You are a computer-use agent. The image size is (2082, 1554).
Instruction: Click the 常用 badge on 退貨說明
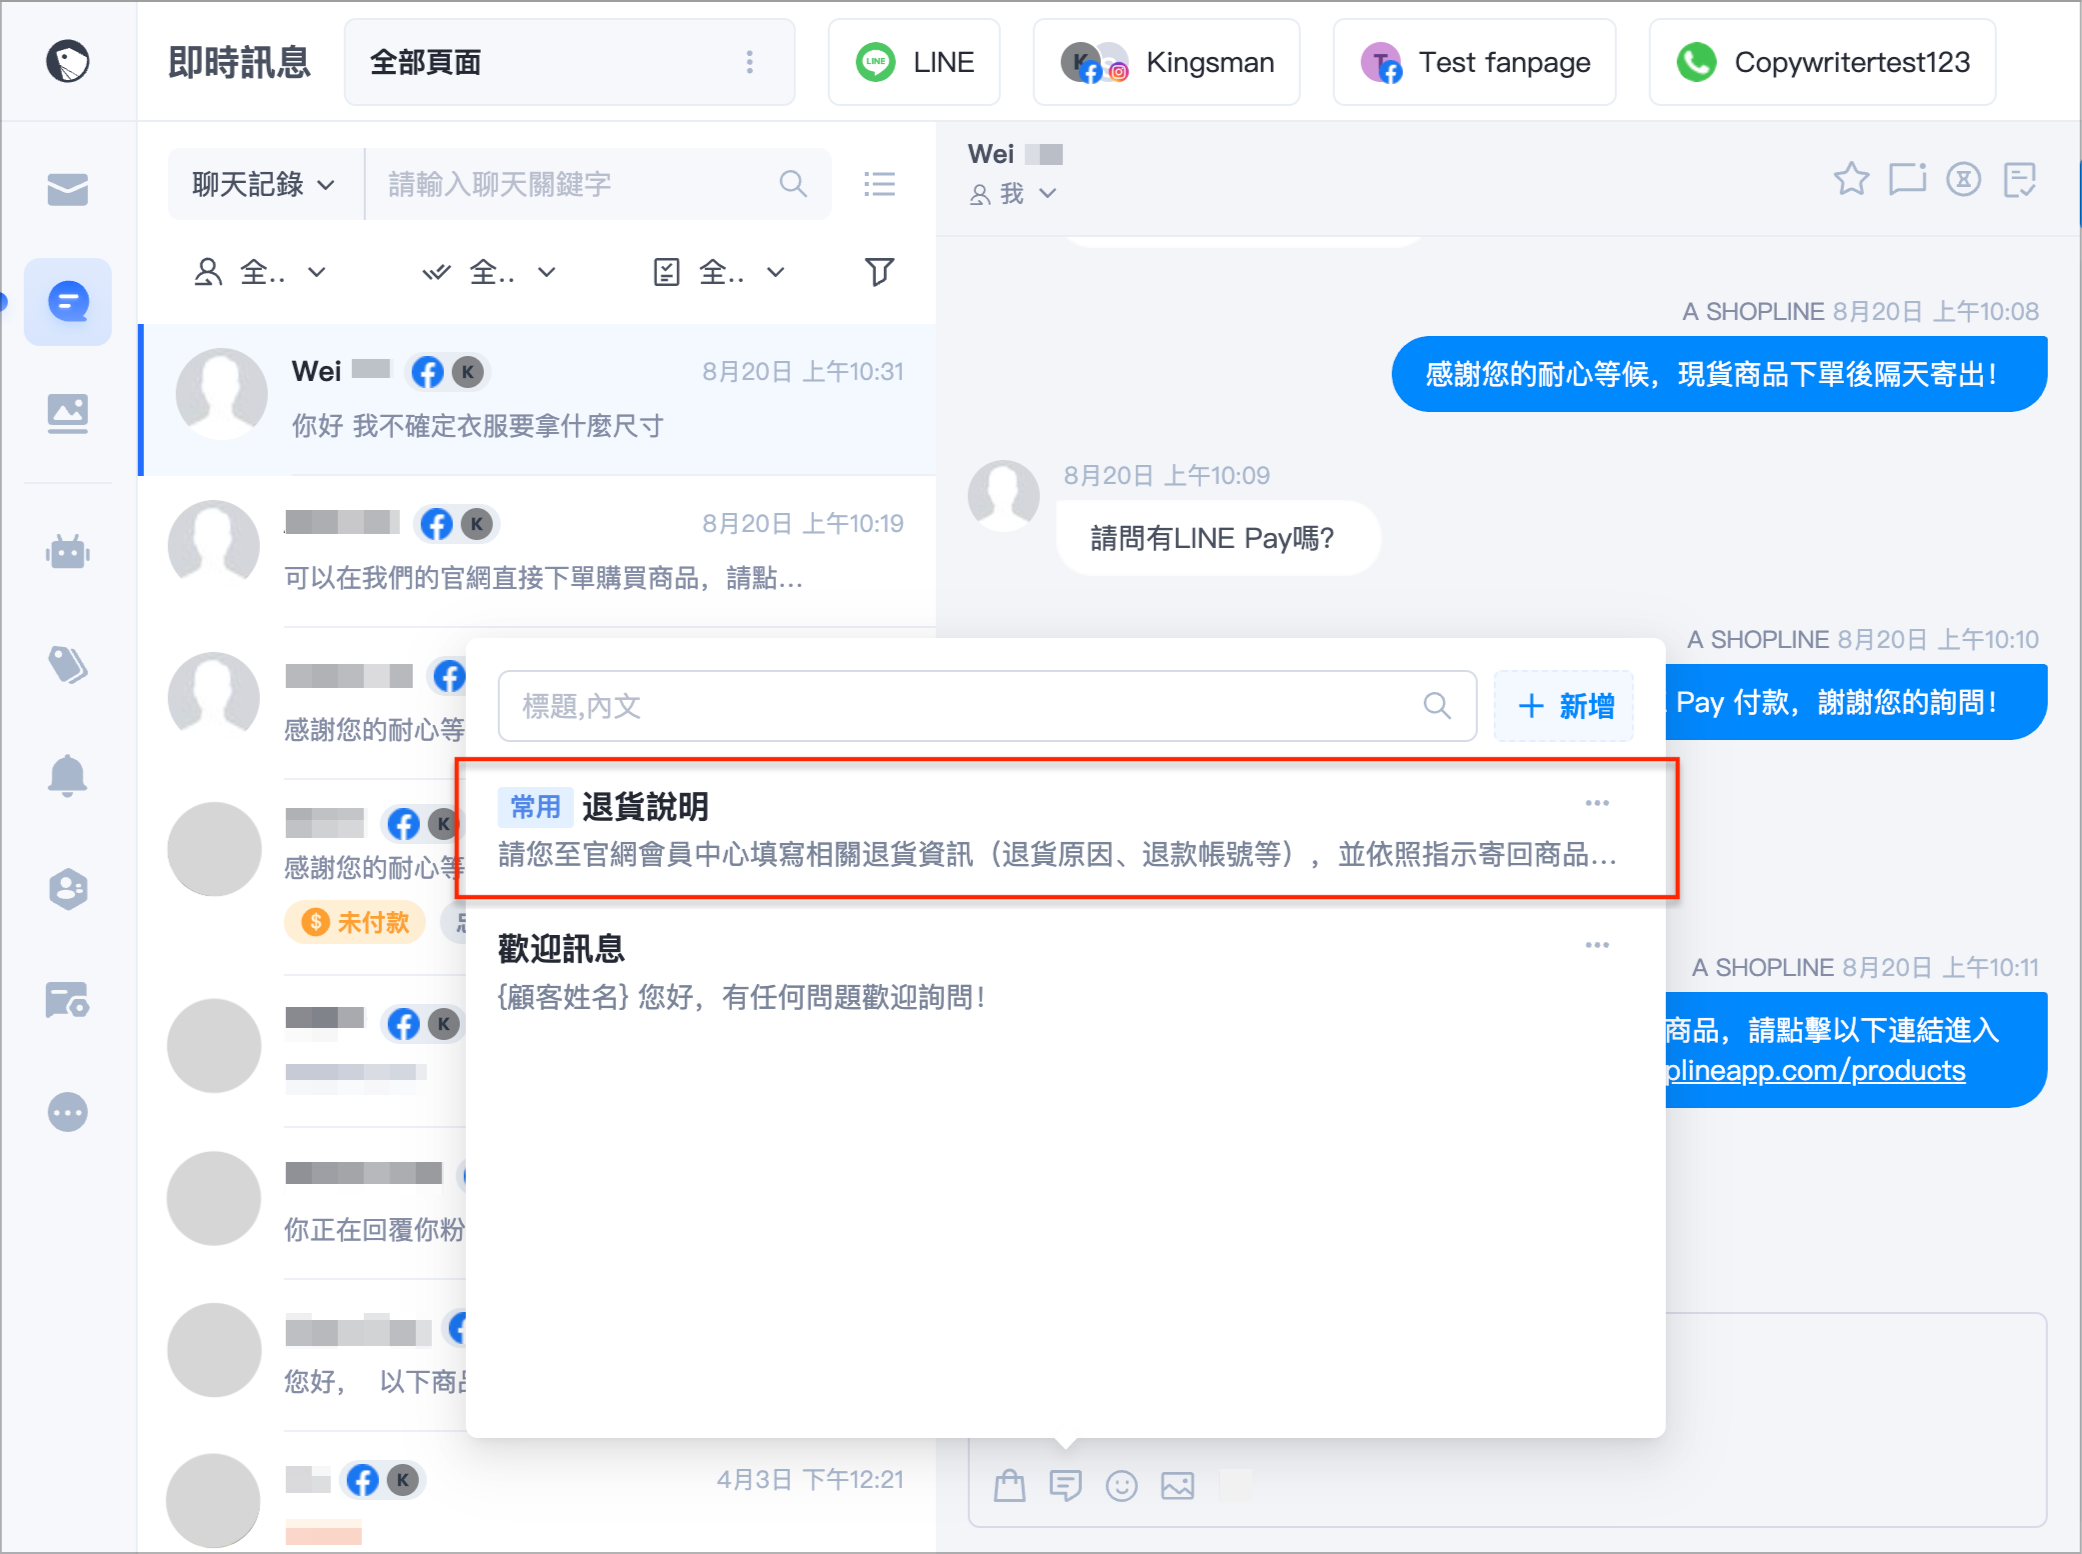(x=535, y=806)
